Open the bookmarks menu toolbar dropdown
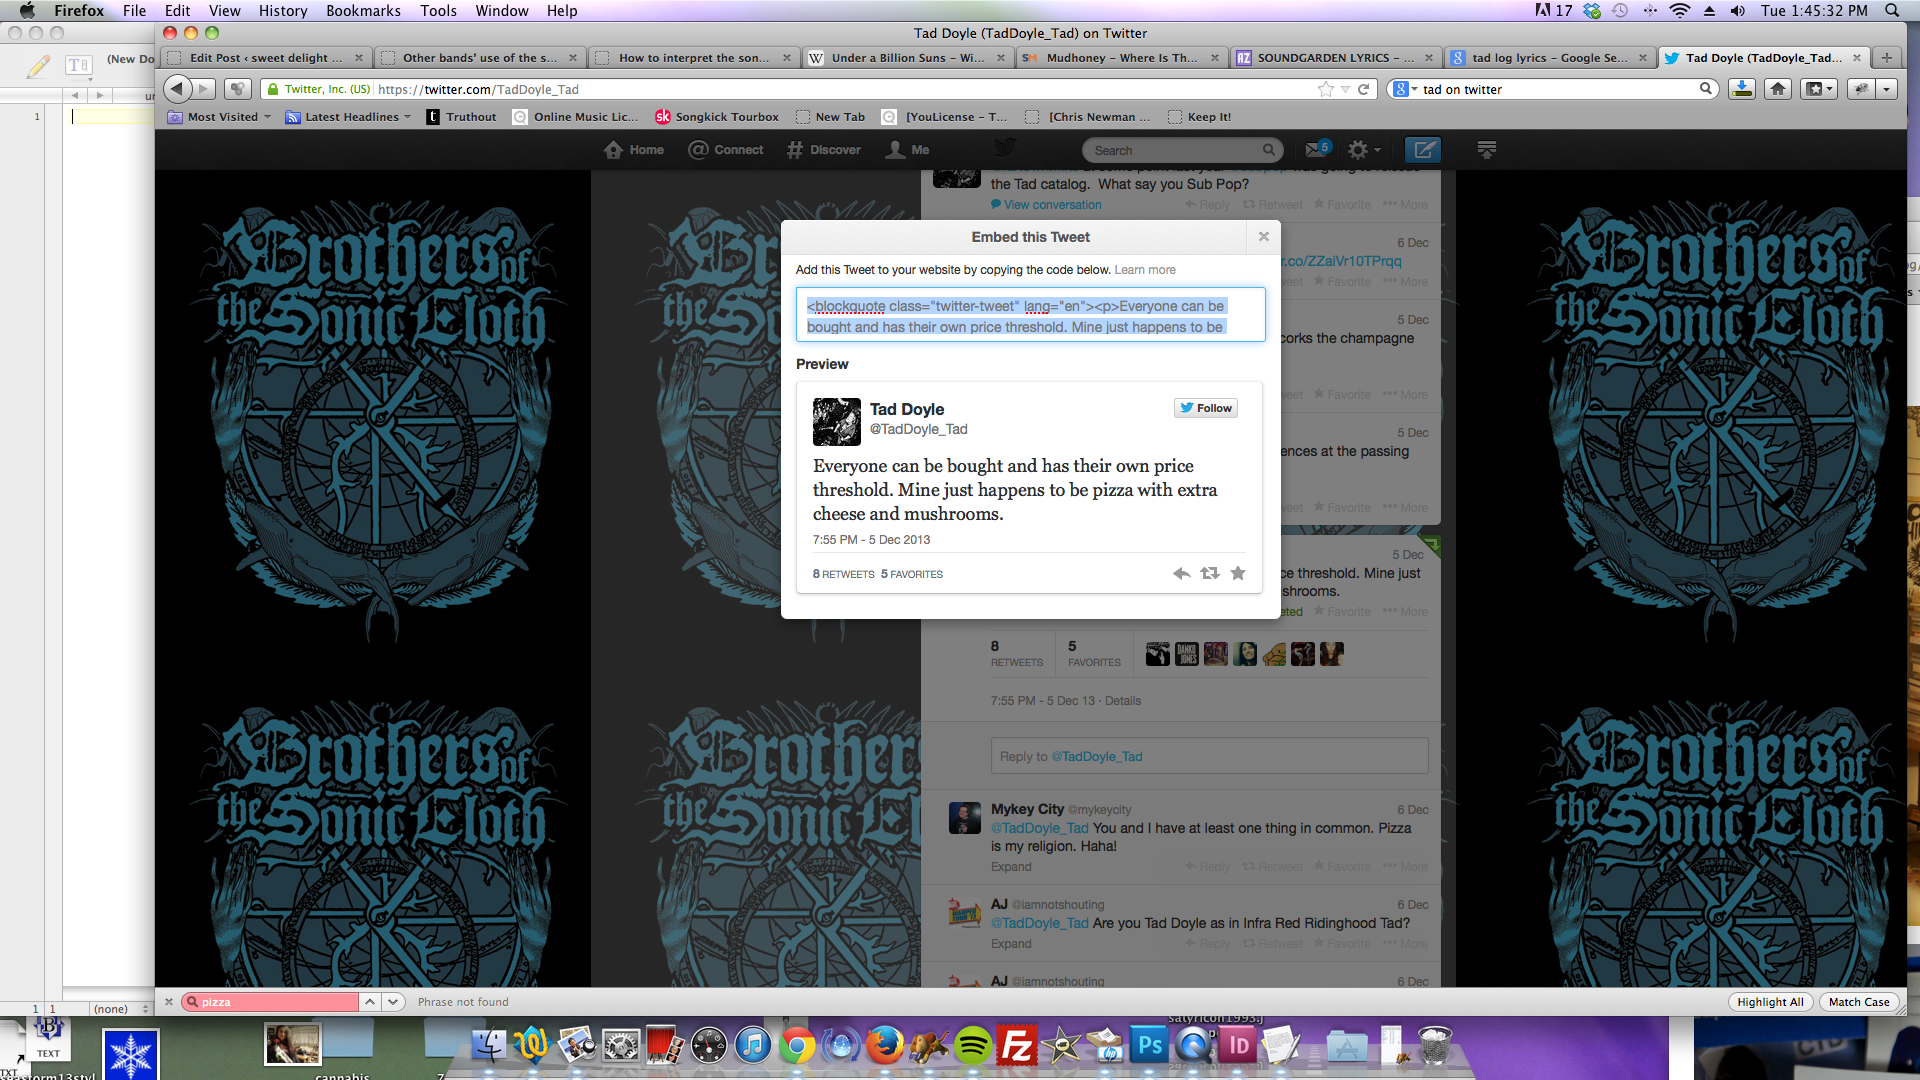Image resolution: width=1920 pixels, height=1080 pixels. coord(1820,89)
